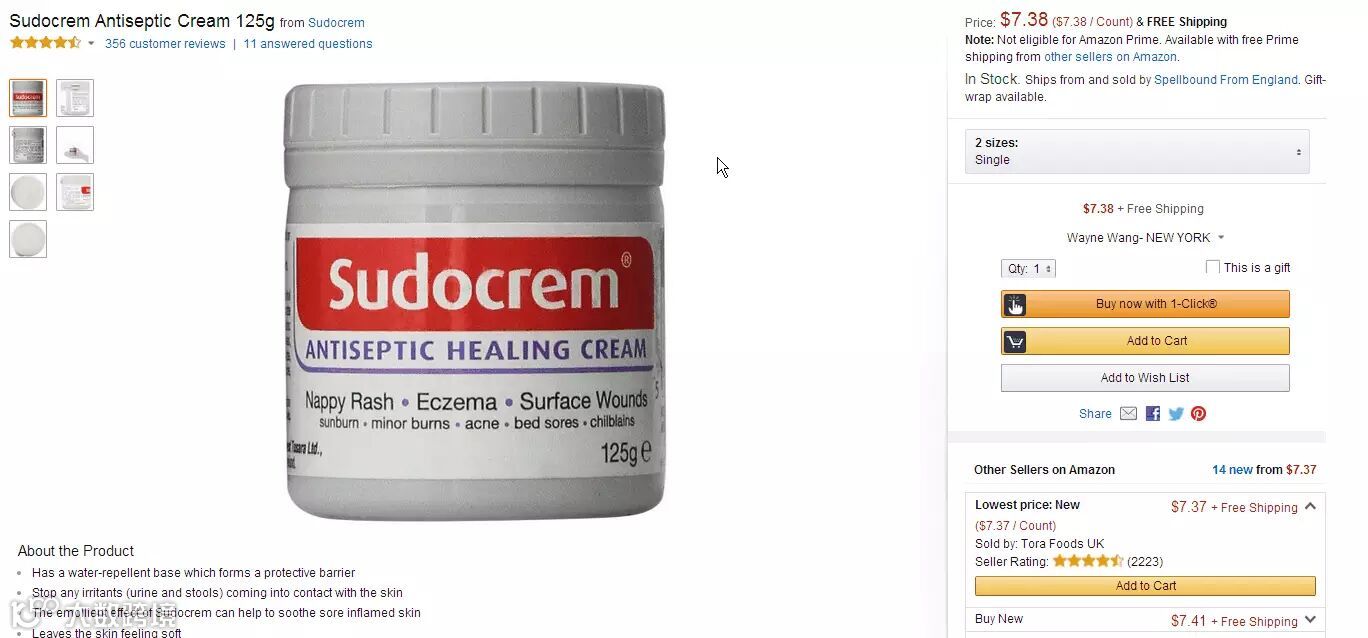Image resolution: width=1368 pixels, height=638 pixels.
Task: Share product on Pinterest icon
Action: click(1198, 413)
